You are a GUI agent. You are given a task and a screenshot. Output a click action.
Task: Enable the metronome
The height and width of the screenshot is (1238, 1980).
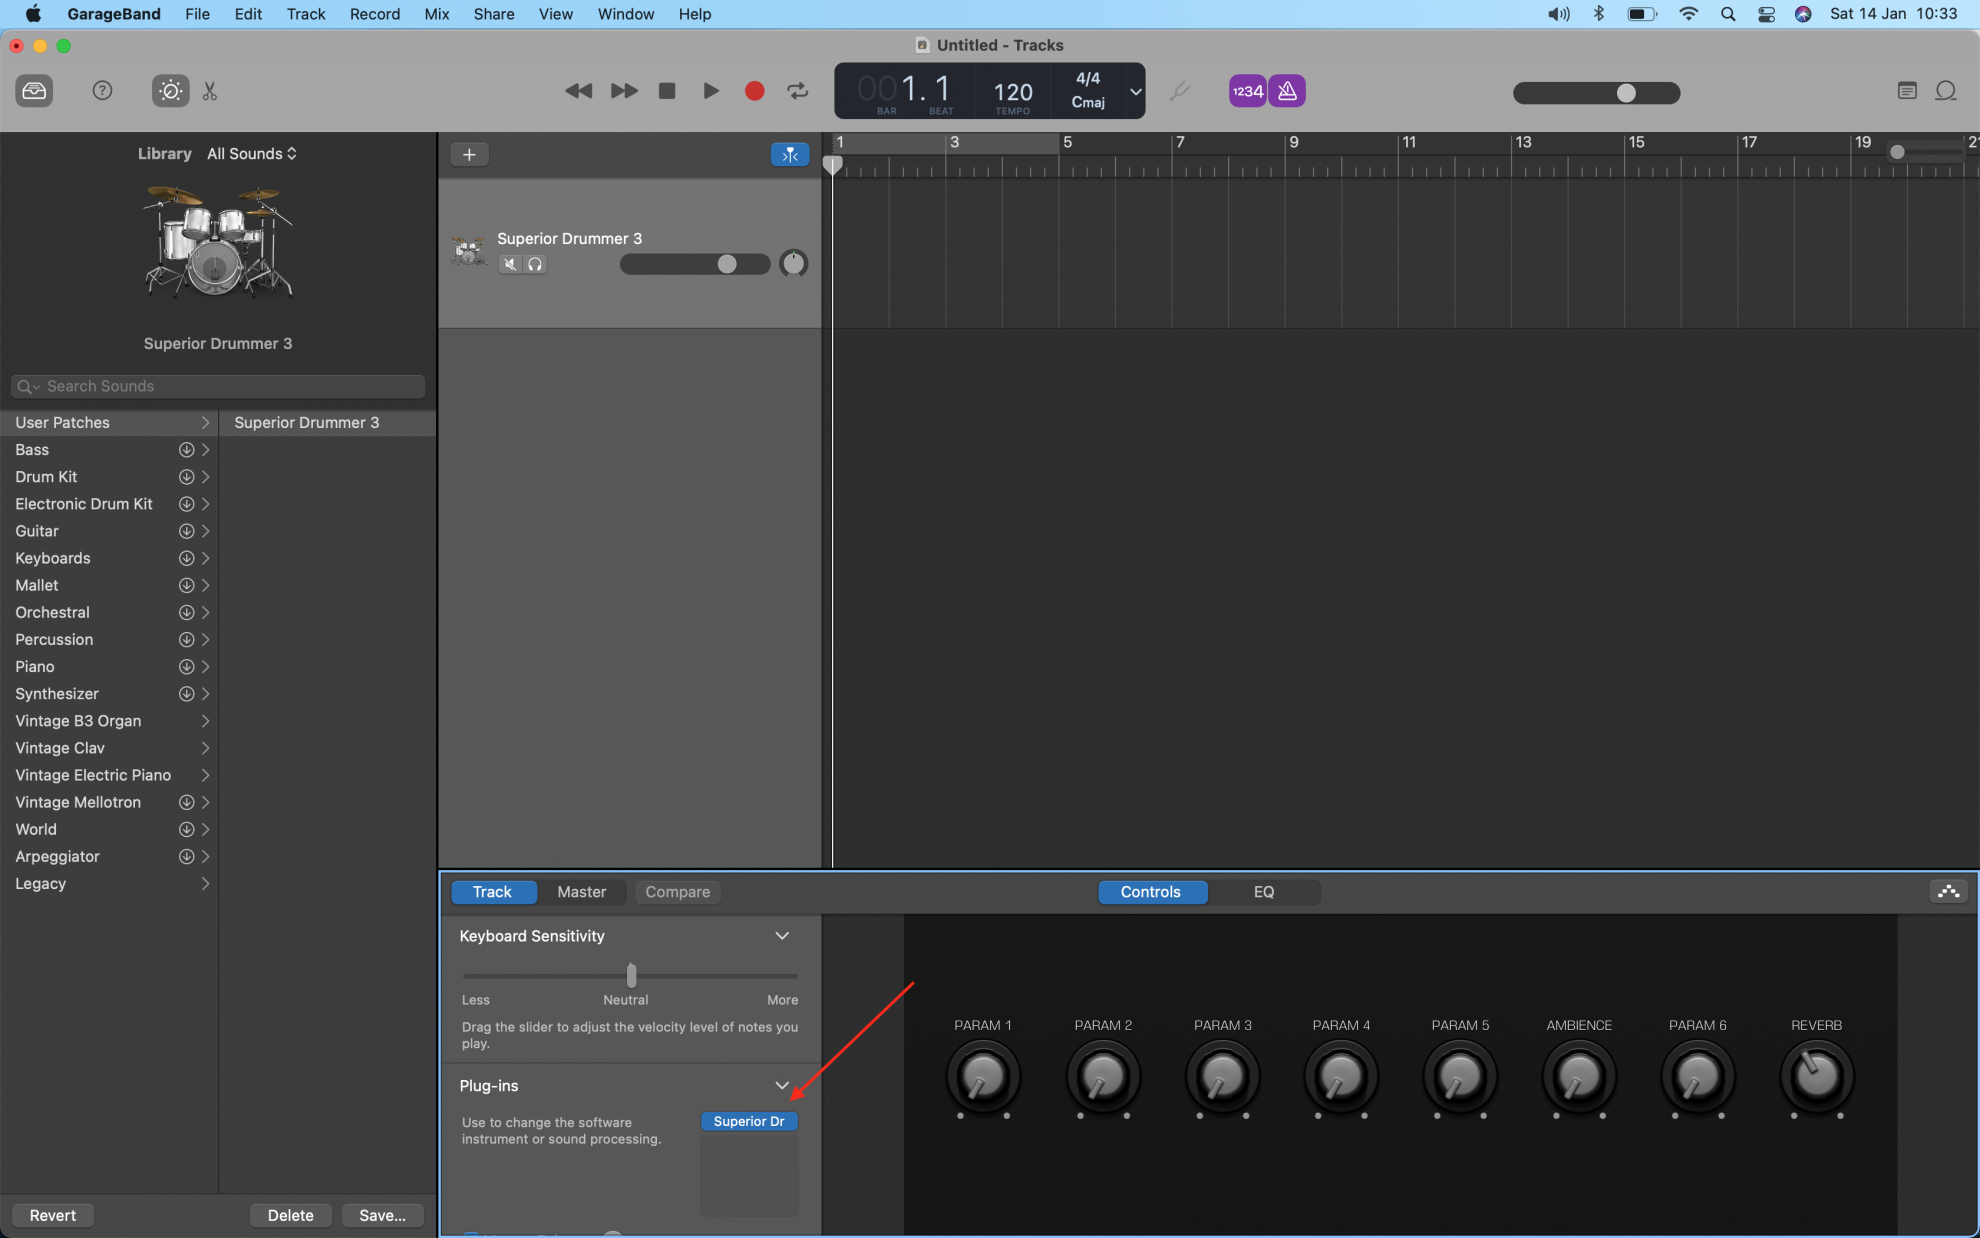pos(1287,90)
